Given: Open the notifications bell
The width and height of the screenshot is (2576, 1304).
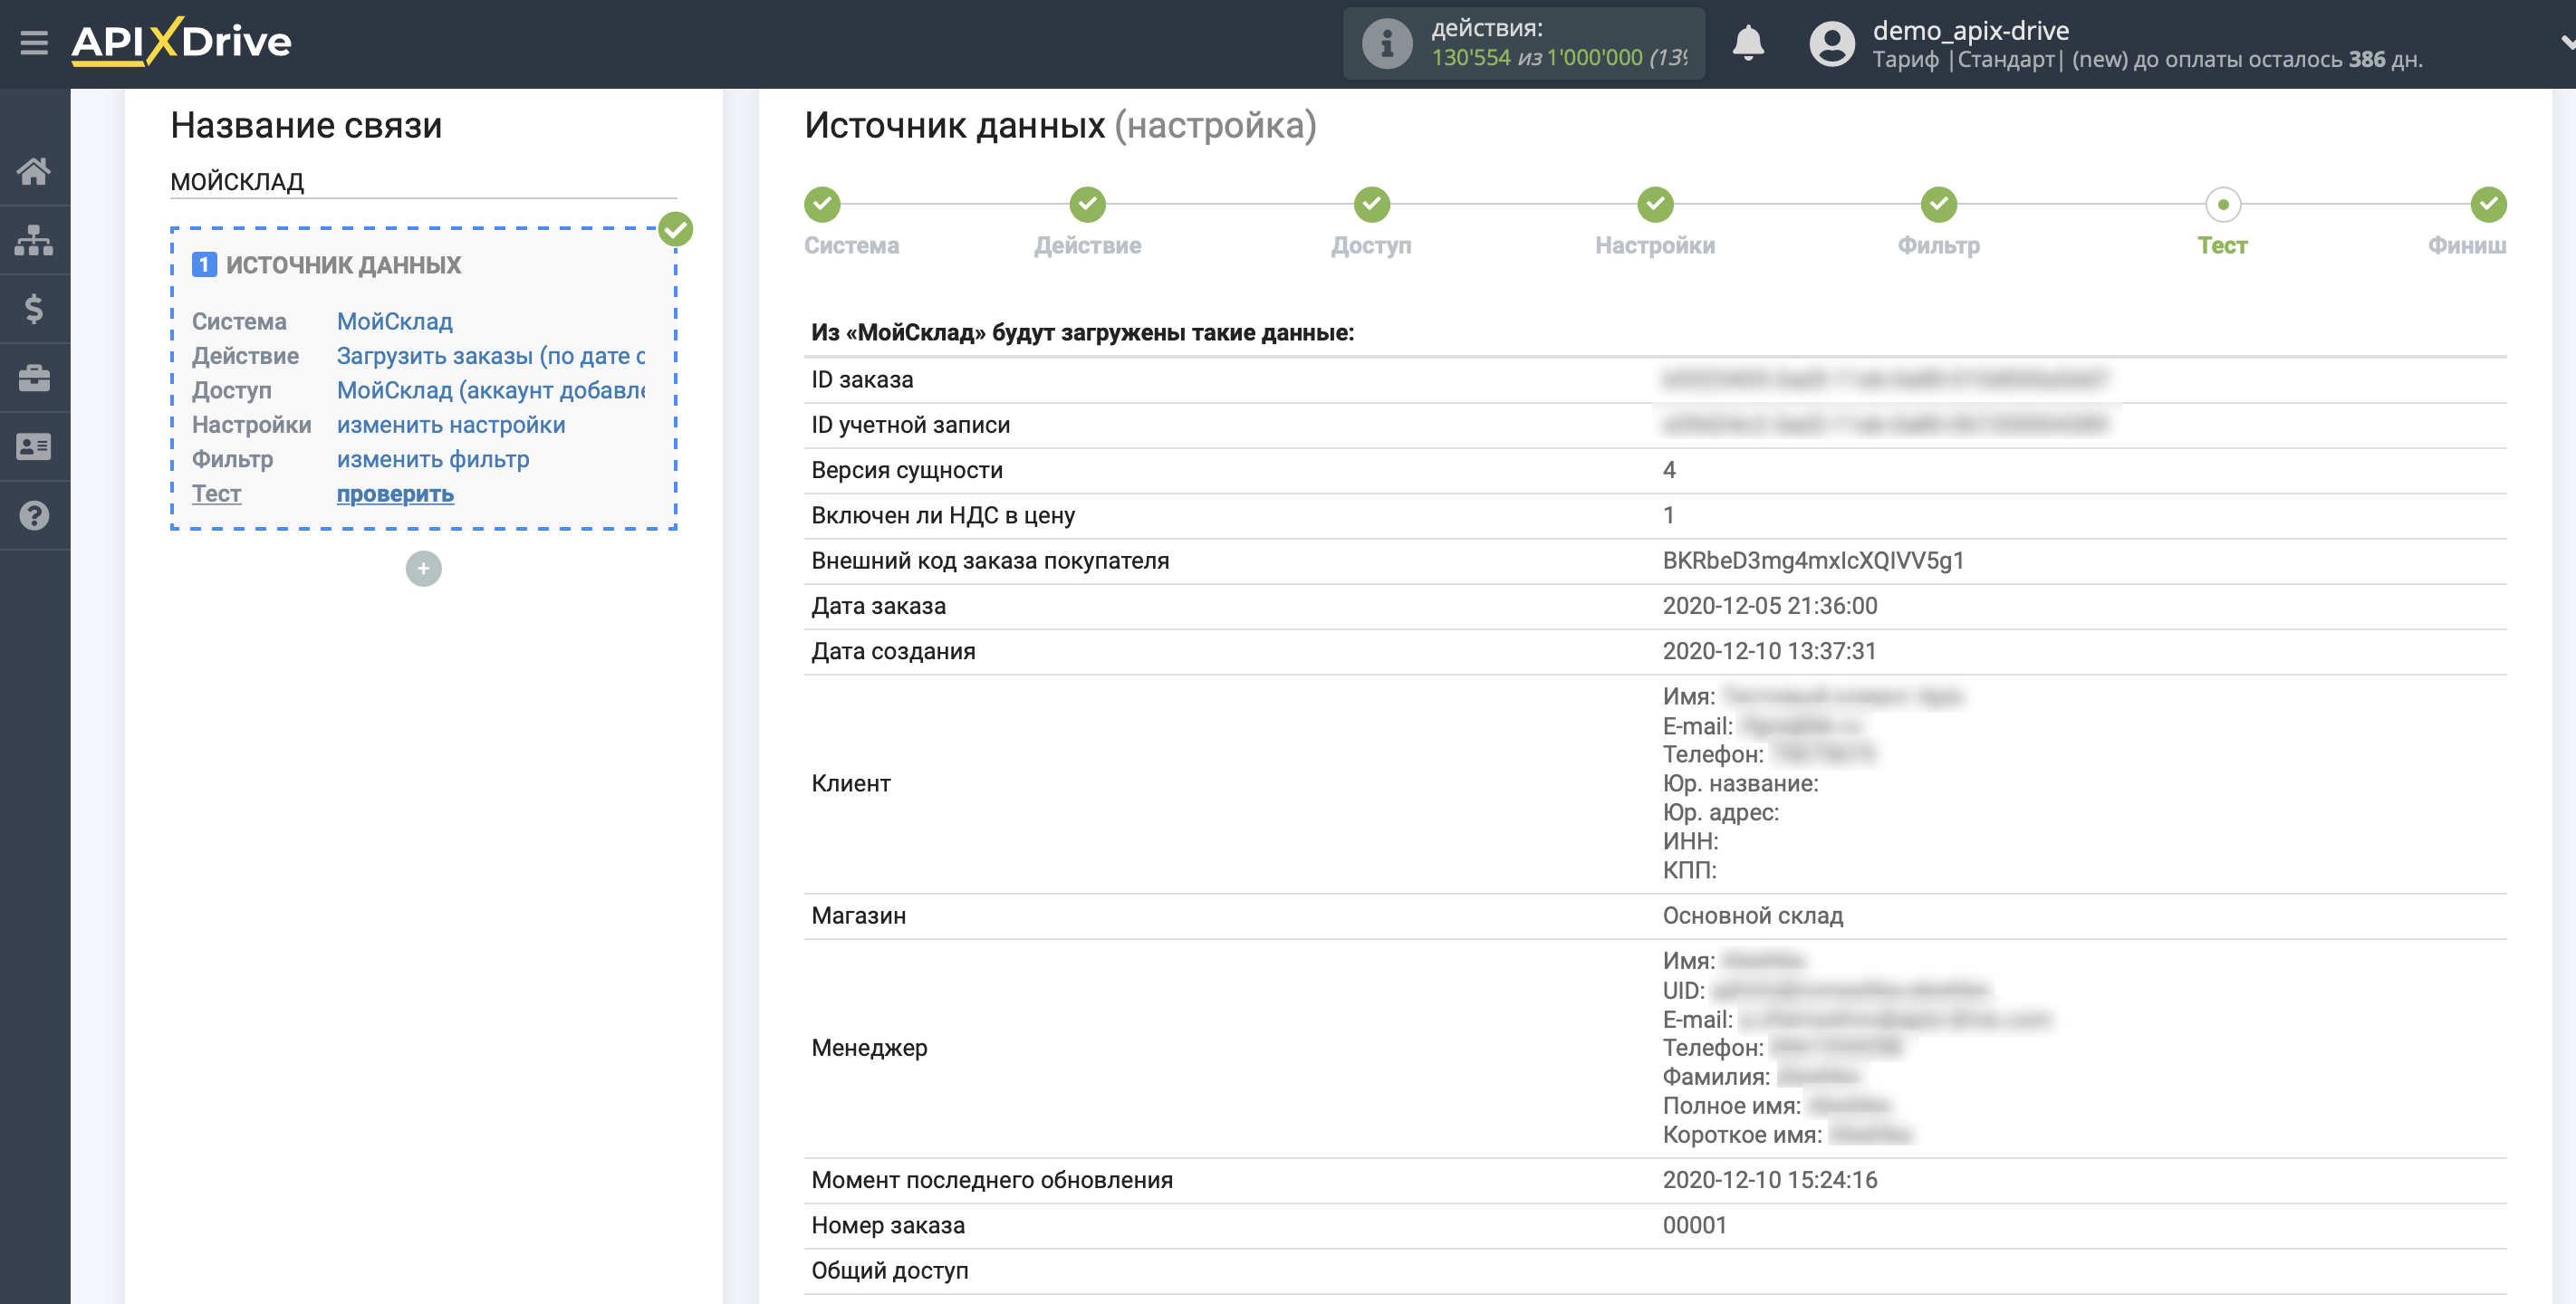Looking at the screenshot, I should tap(1747, 44).
